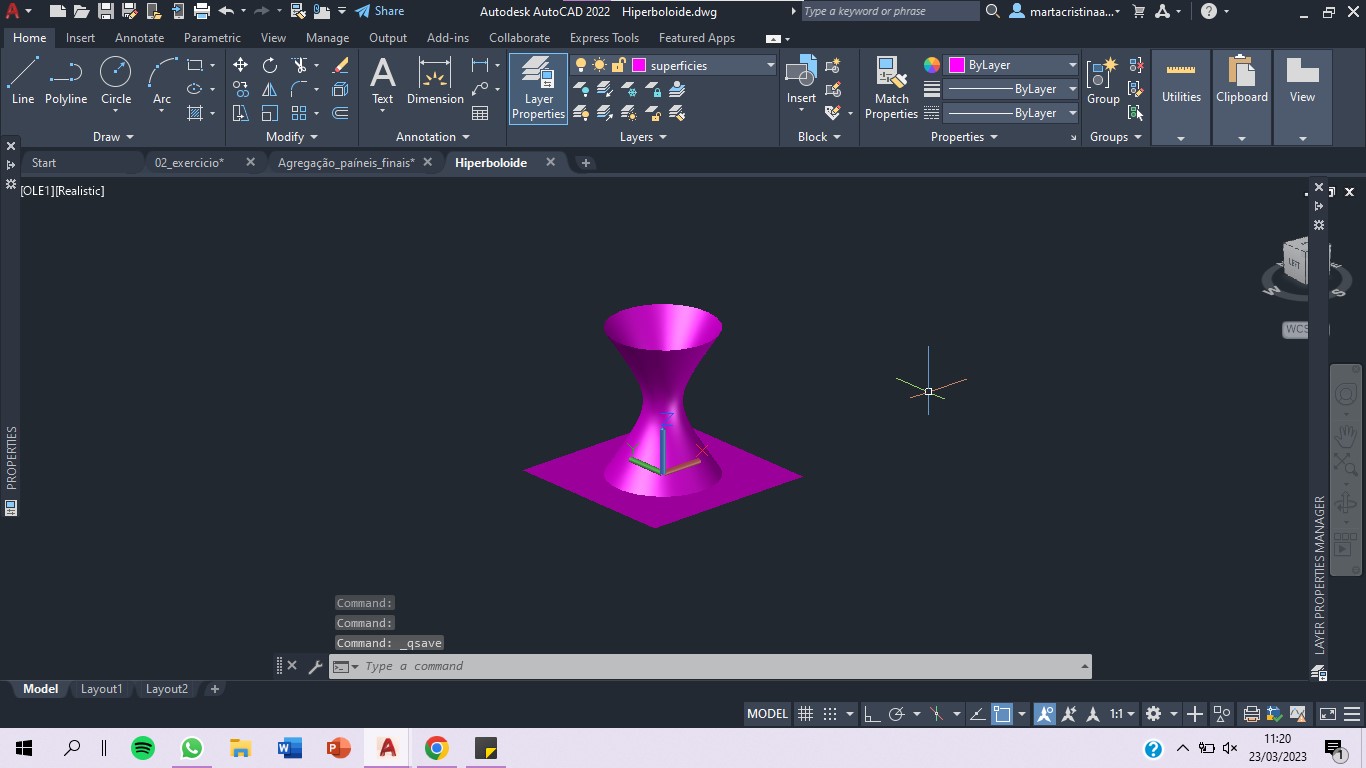Click the Text annotation tool
The width and height of the screenshot is (1366, 768).
(382, 82)
